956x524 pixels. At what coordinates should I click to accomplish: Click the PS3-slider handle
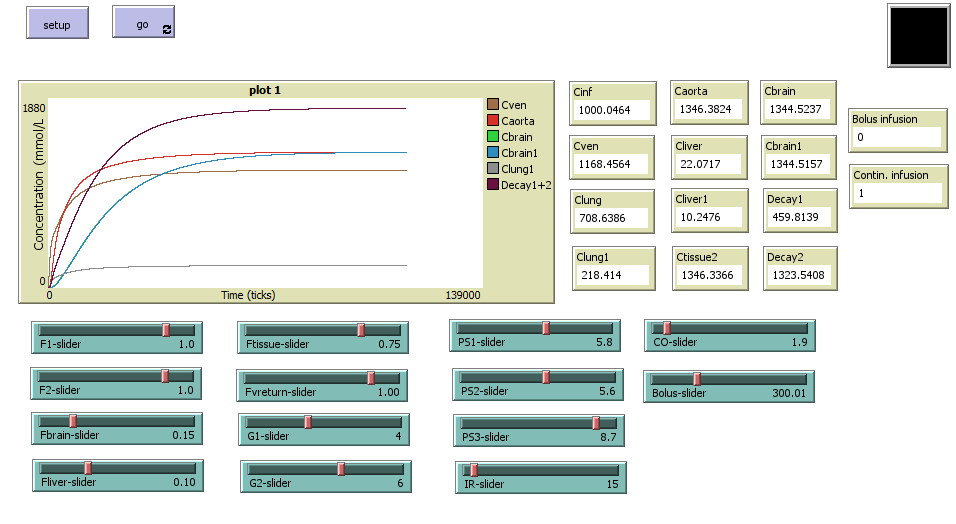click(x=596, y=423)
